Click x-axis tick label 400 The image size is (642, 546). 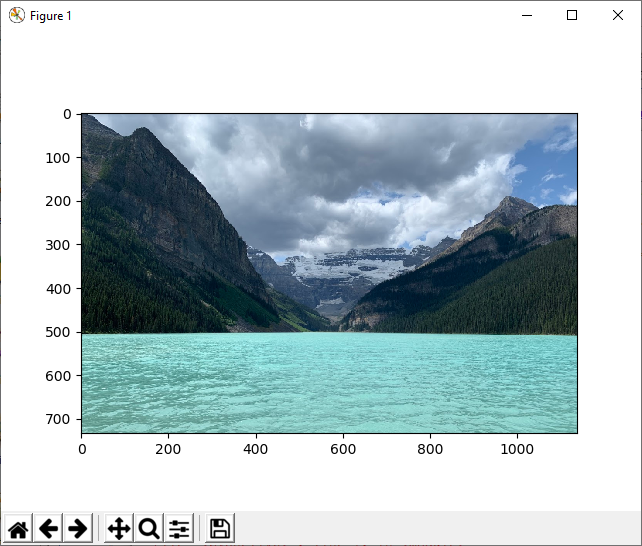255,449
